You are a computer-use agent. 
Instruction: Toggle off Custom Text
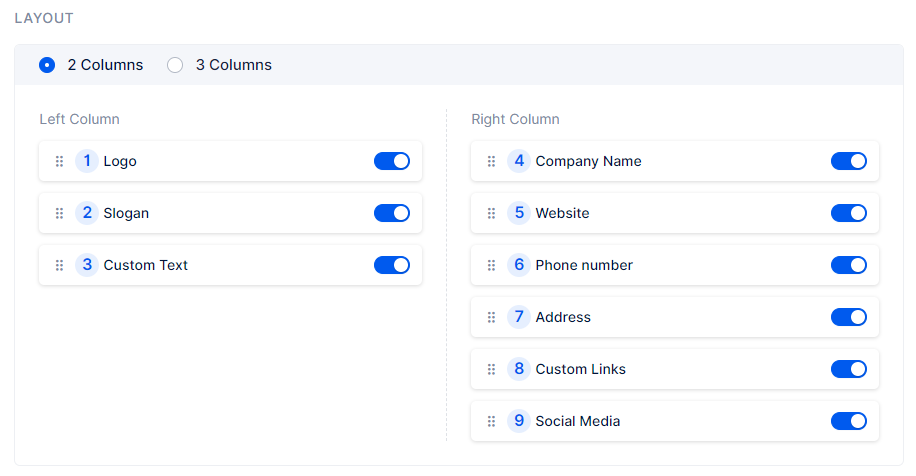pos(392,265)
